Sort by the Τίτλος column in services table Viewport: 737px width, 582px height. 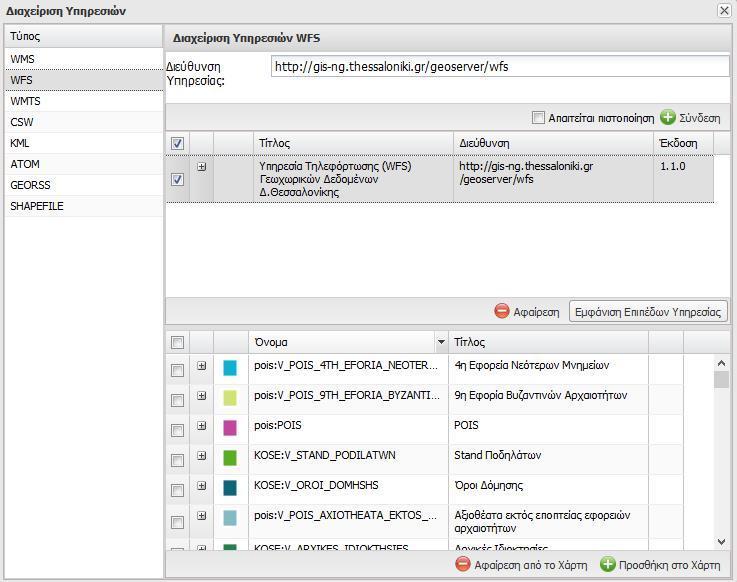(x=353, y=143)
